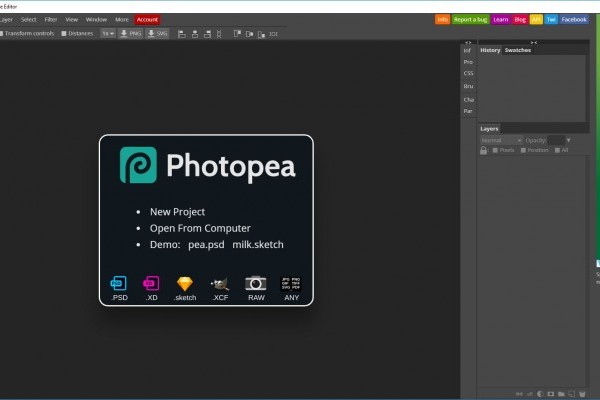Click the layer Opacity value field
Screen dimensions: 600x400
tap(556, 140)
